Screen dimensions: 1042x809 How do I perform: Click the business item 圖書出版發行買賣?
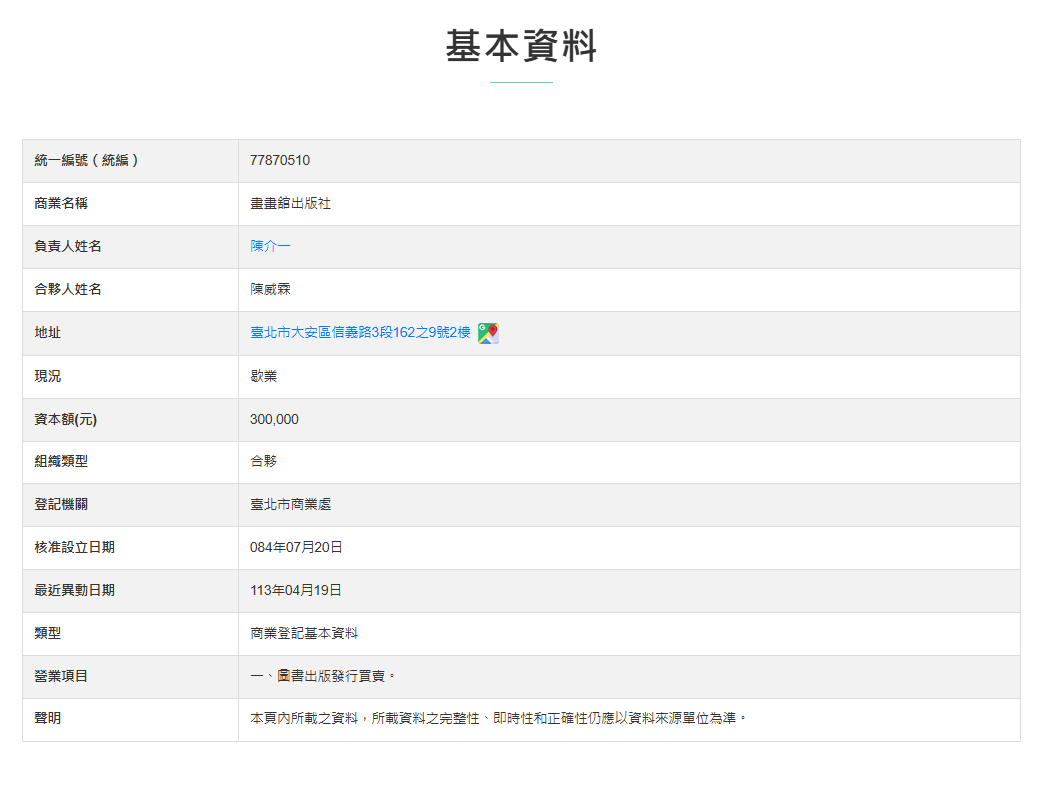pos(322,676)
